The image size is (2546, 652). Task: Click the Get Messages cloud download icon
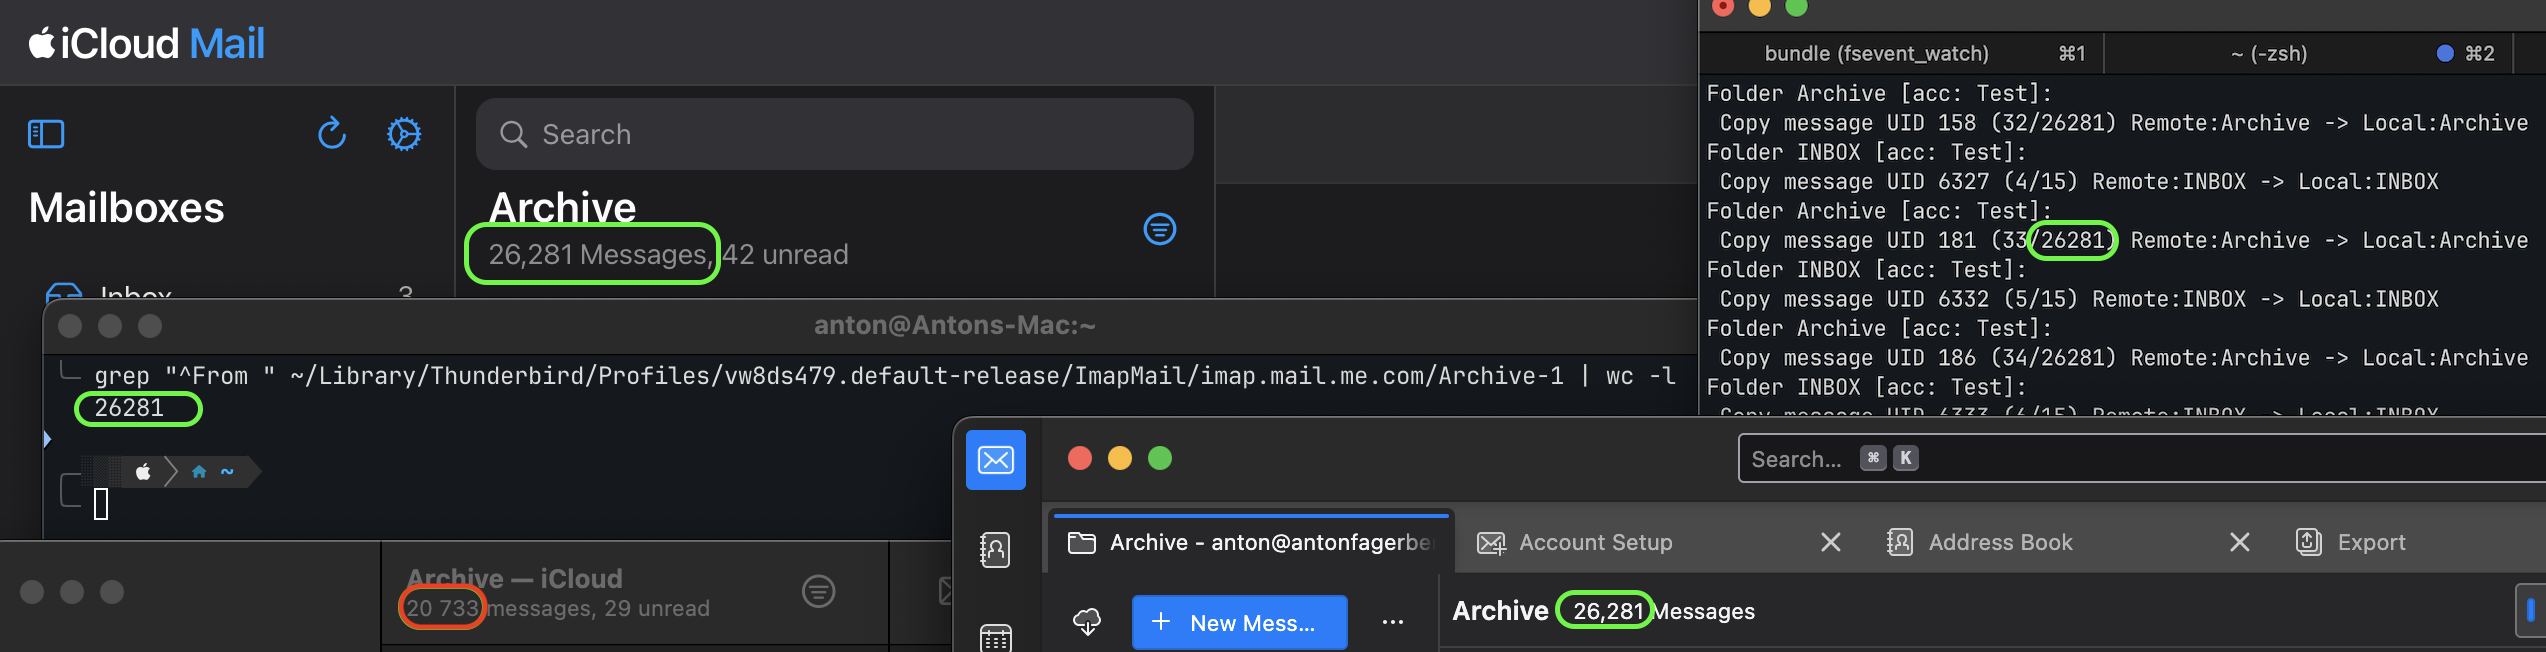[1087, 622]
